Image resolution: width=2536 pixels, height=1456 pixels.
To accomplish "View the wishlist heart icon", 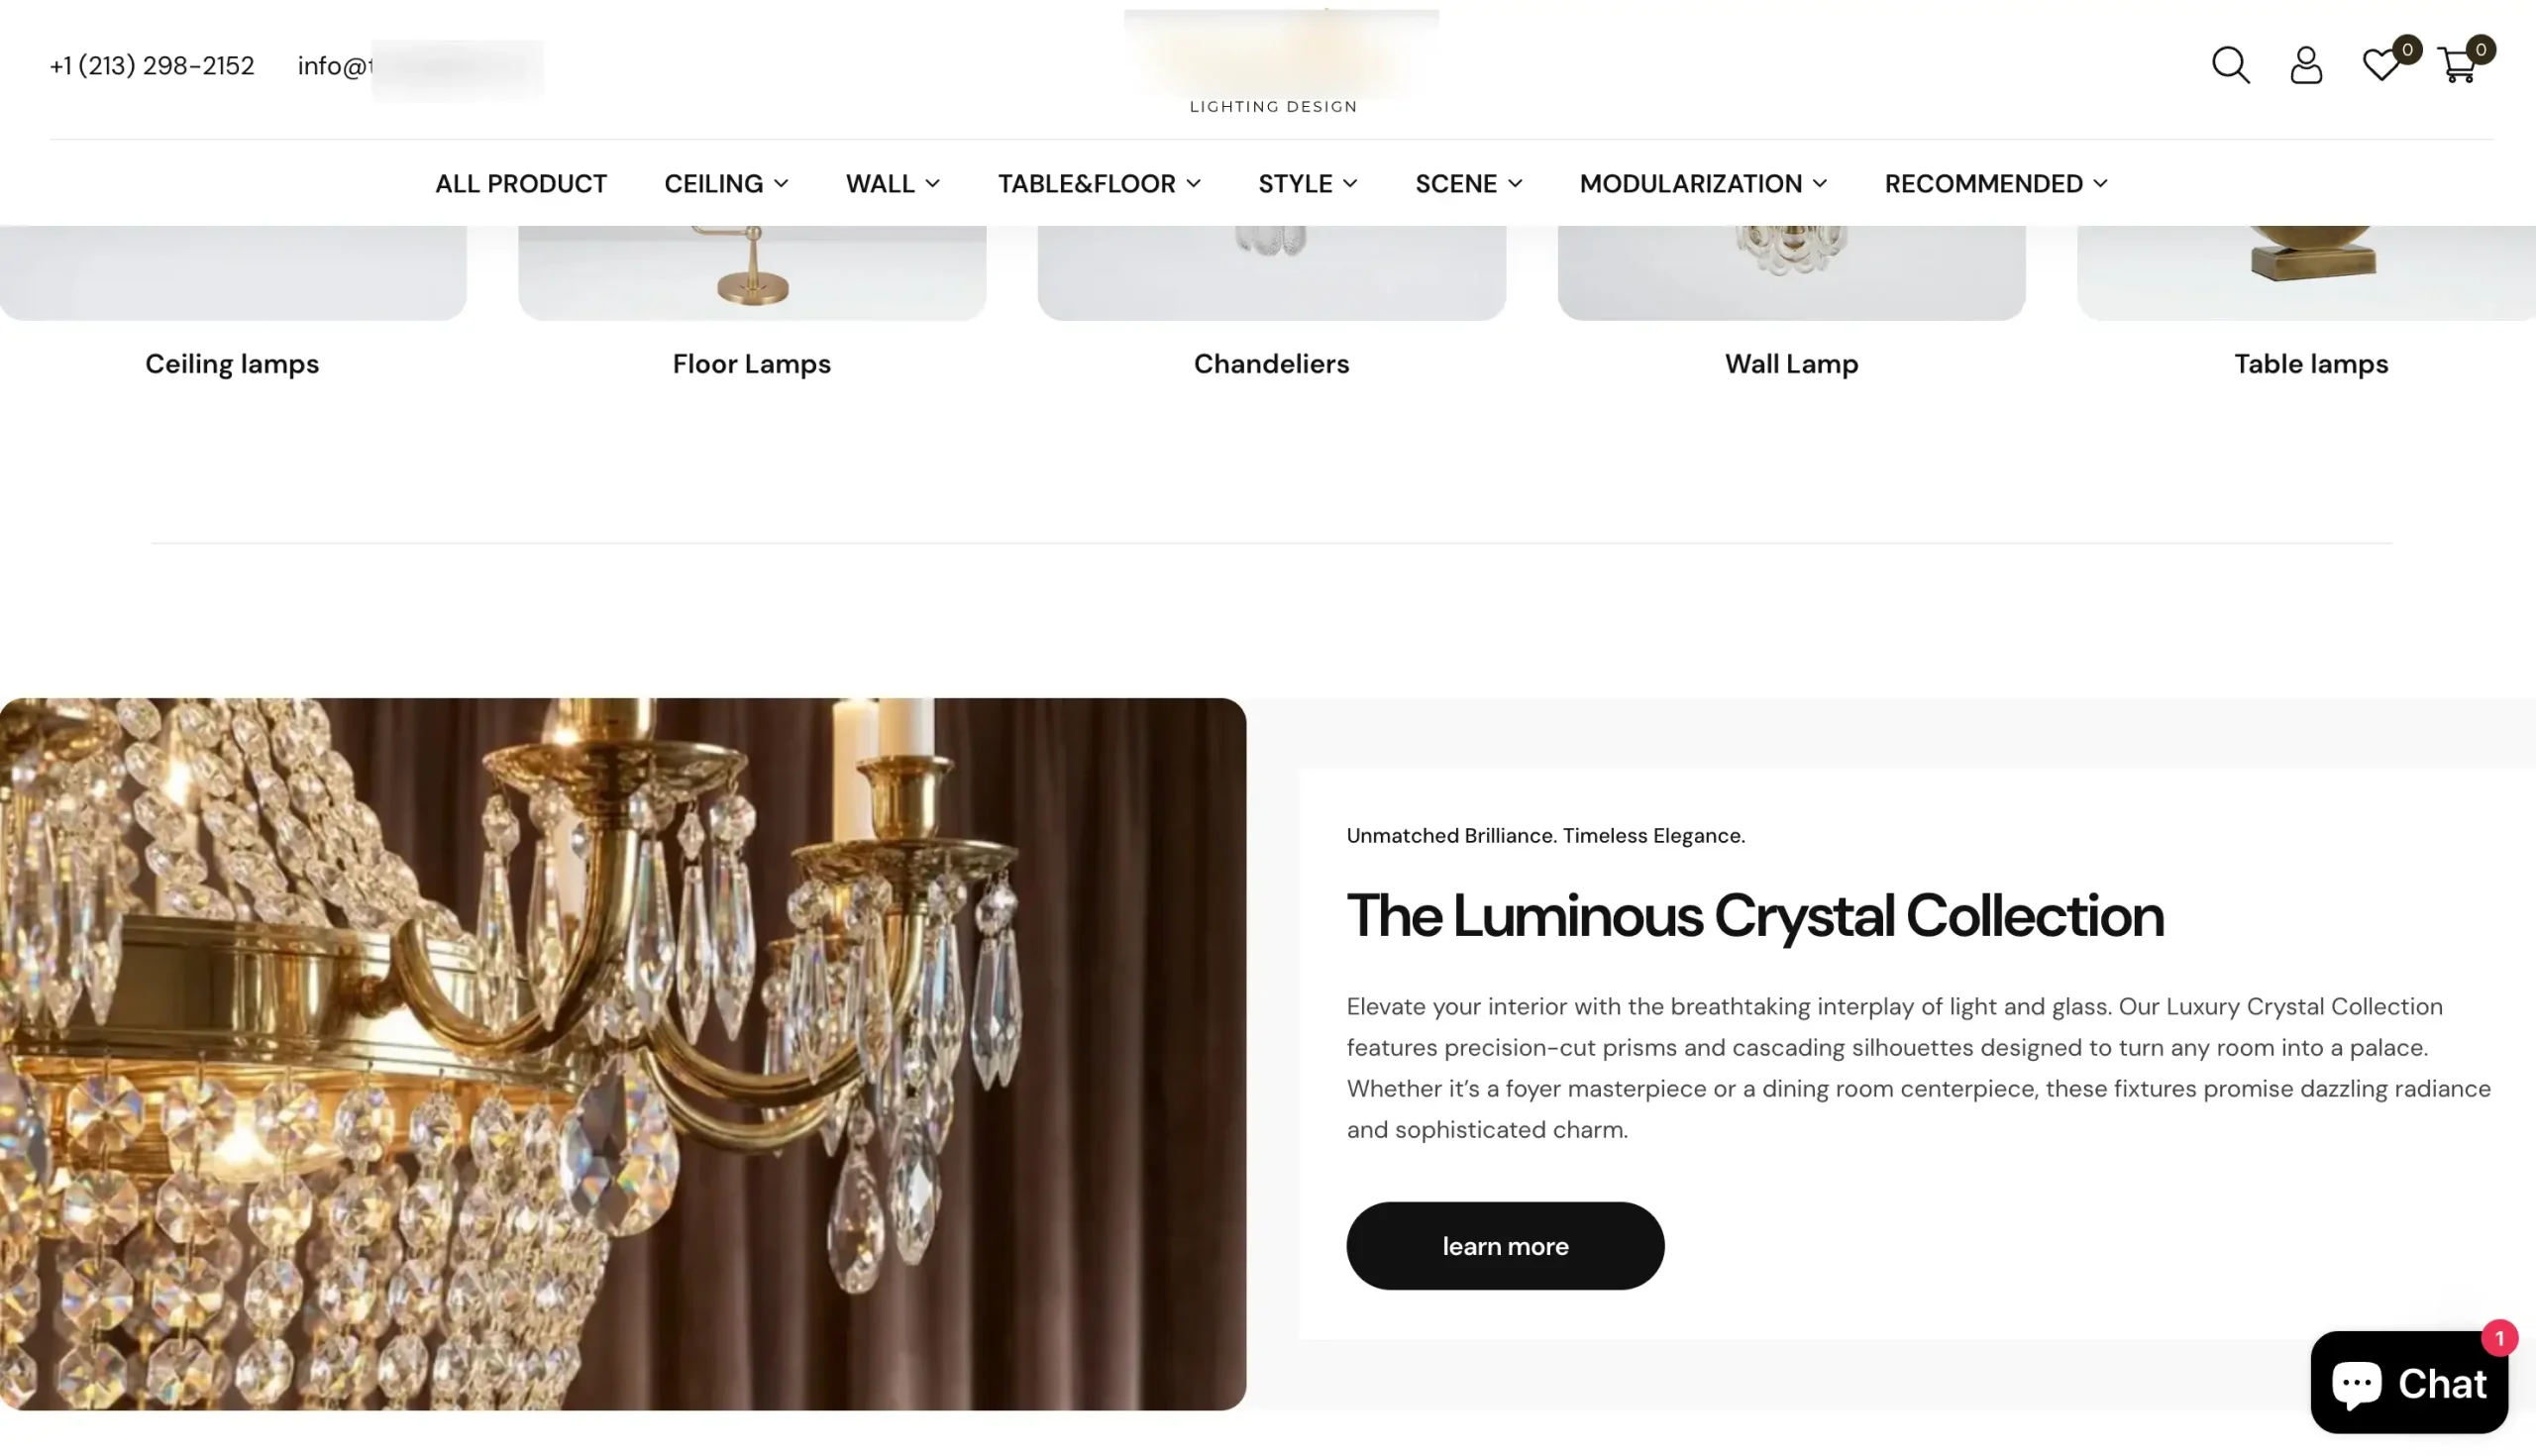I will pos(2382,65).
